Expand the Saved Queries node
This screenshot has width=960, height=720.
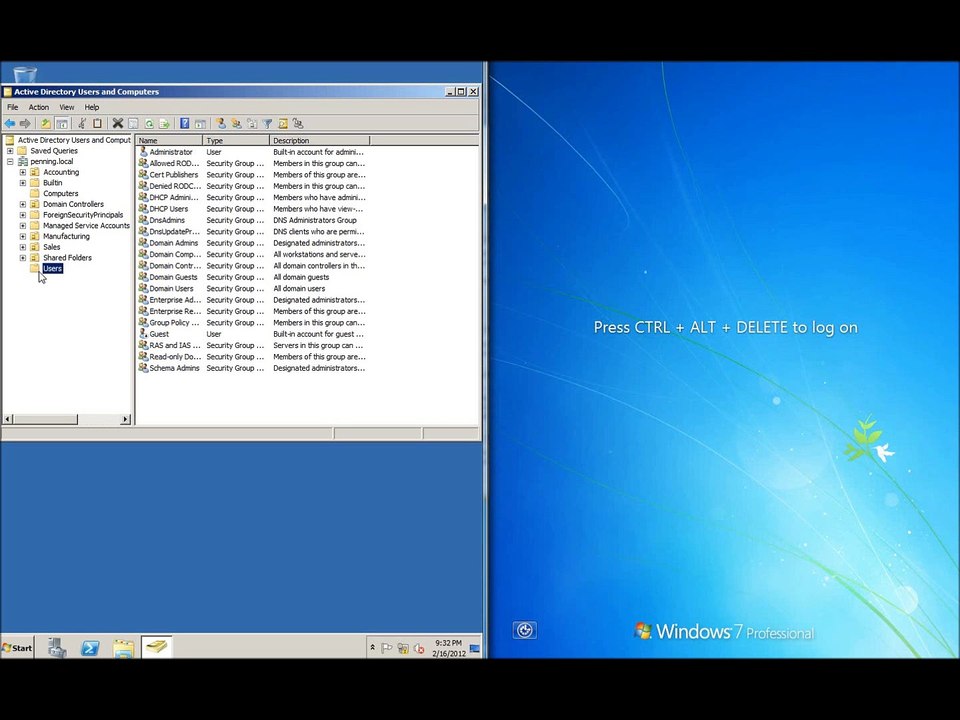[10, 151]
